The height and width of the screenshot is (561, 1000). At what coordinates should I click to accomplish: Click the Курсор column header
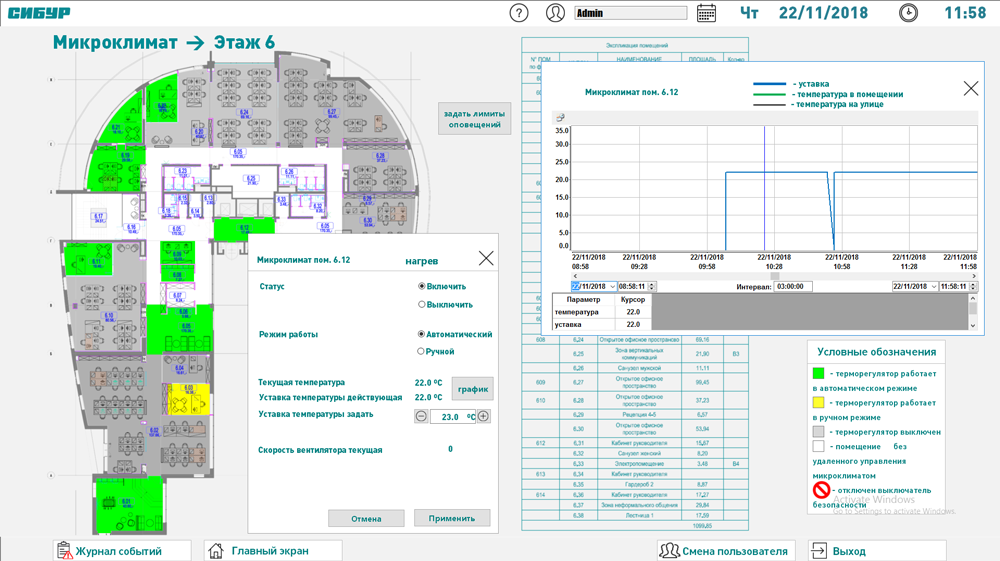pos(633,300)
